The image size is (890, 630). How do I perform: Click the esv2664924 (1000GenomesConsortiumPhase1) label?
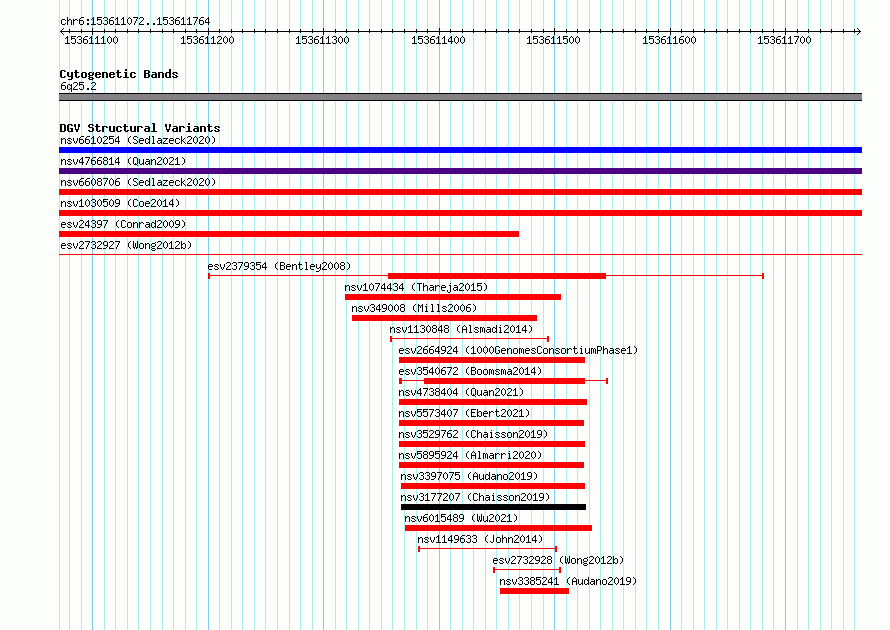518,350
